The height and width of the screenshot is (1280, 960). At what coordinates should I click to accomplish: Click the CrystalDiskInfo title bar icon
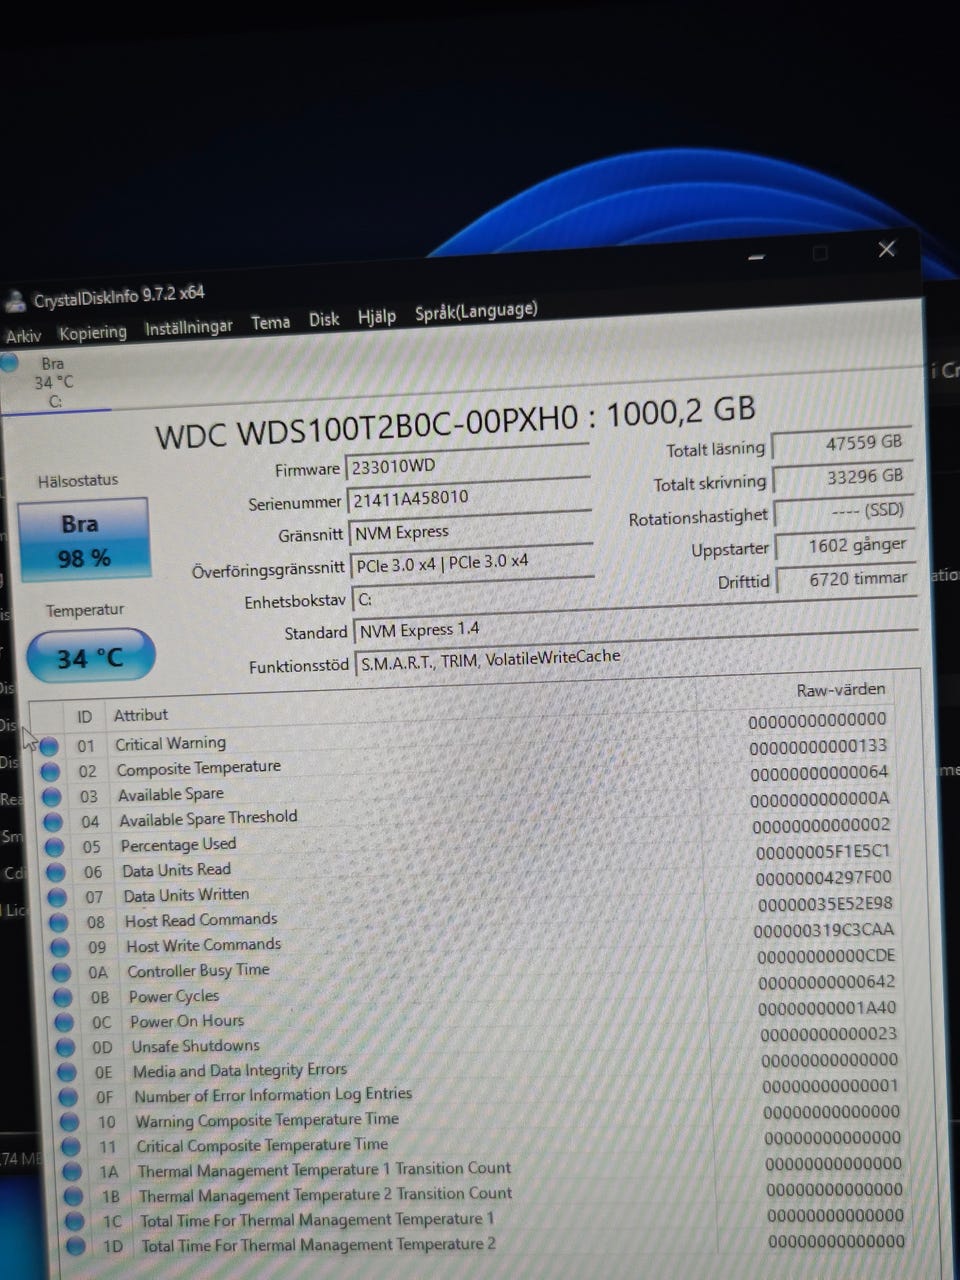(15, 301)
